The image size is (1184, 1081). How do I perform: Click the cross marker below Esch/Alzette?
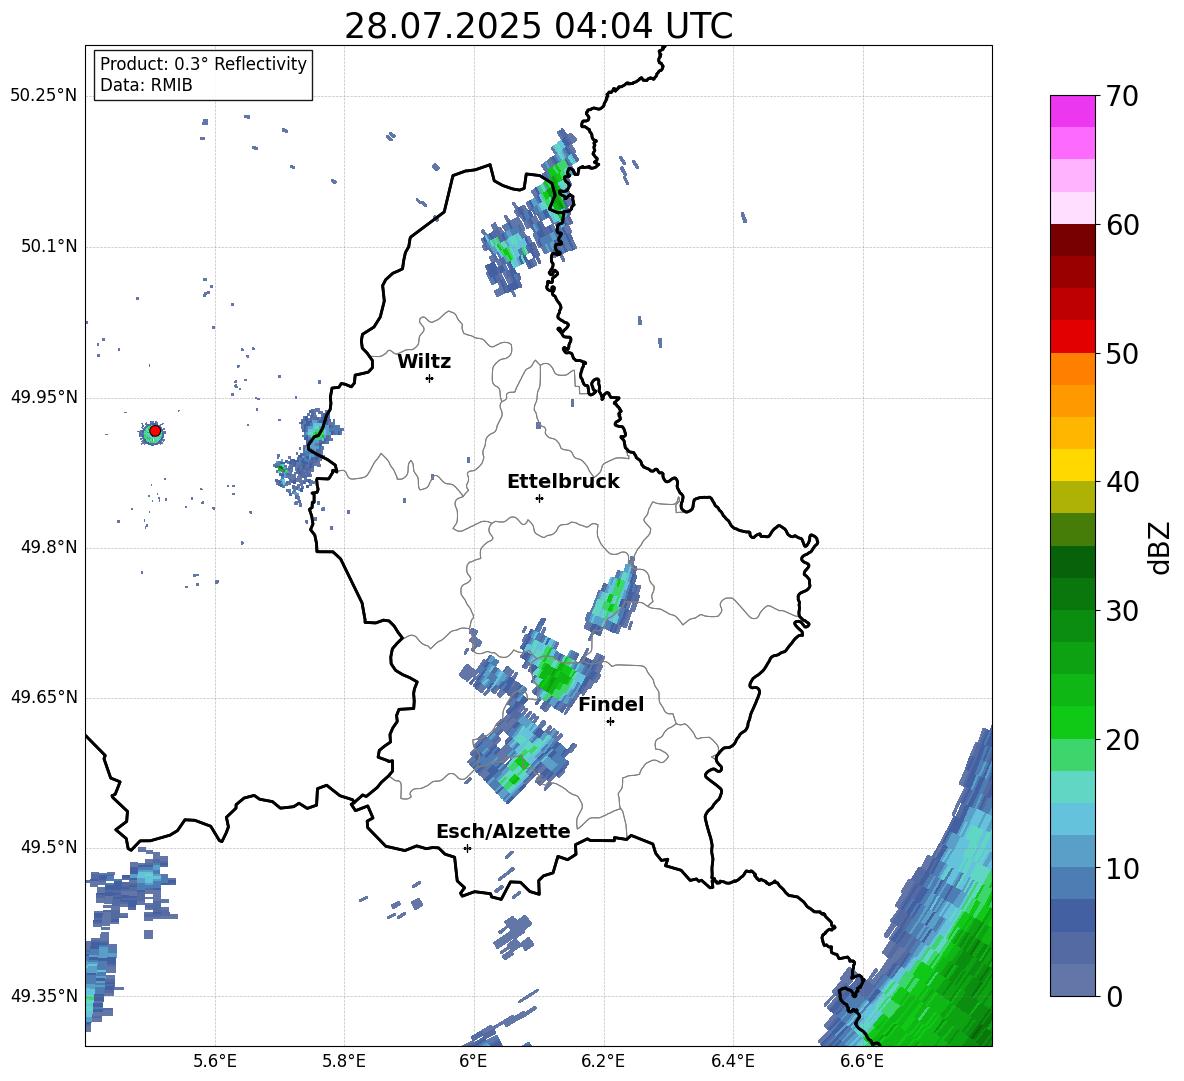point(467,848)
